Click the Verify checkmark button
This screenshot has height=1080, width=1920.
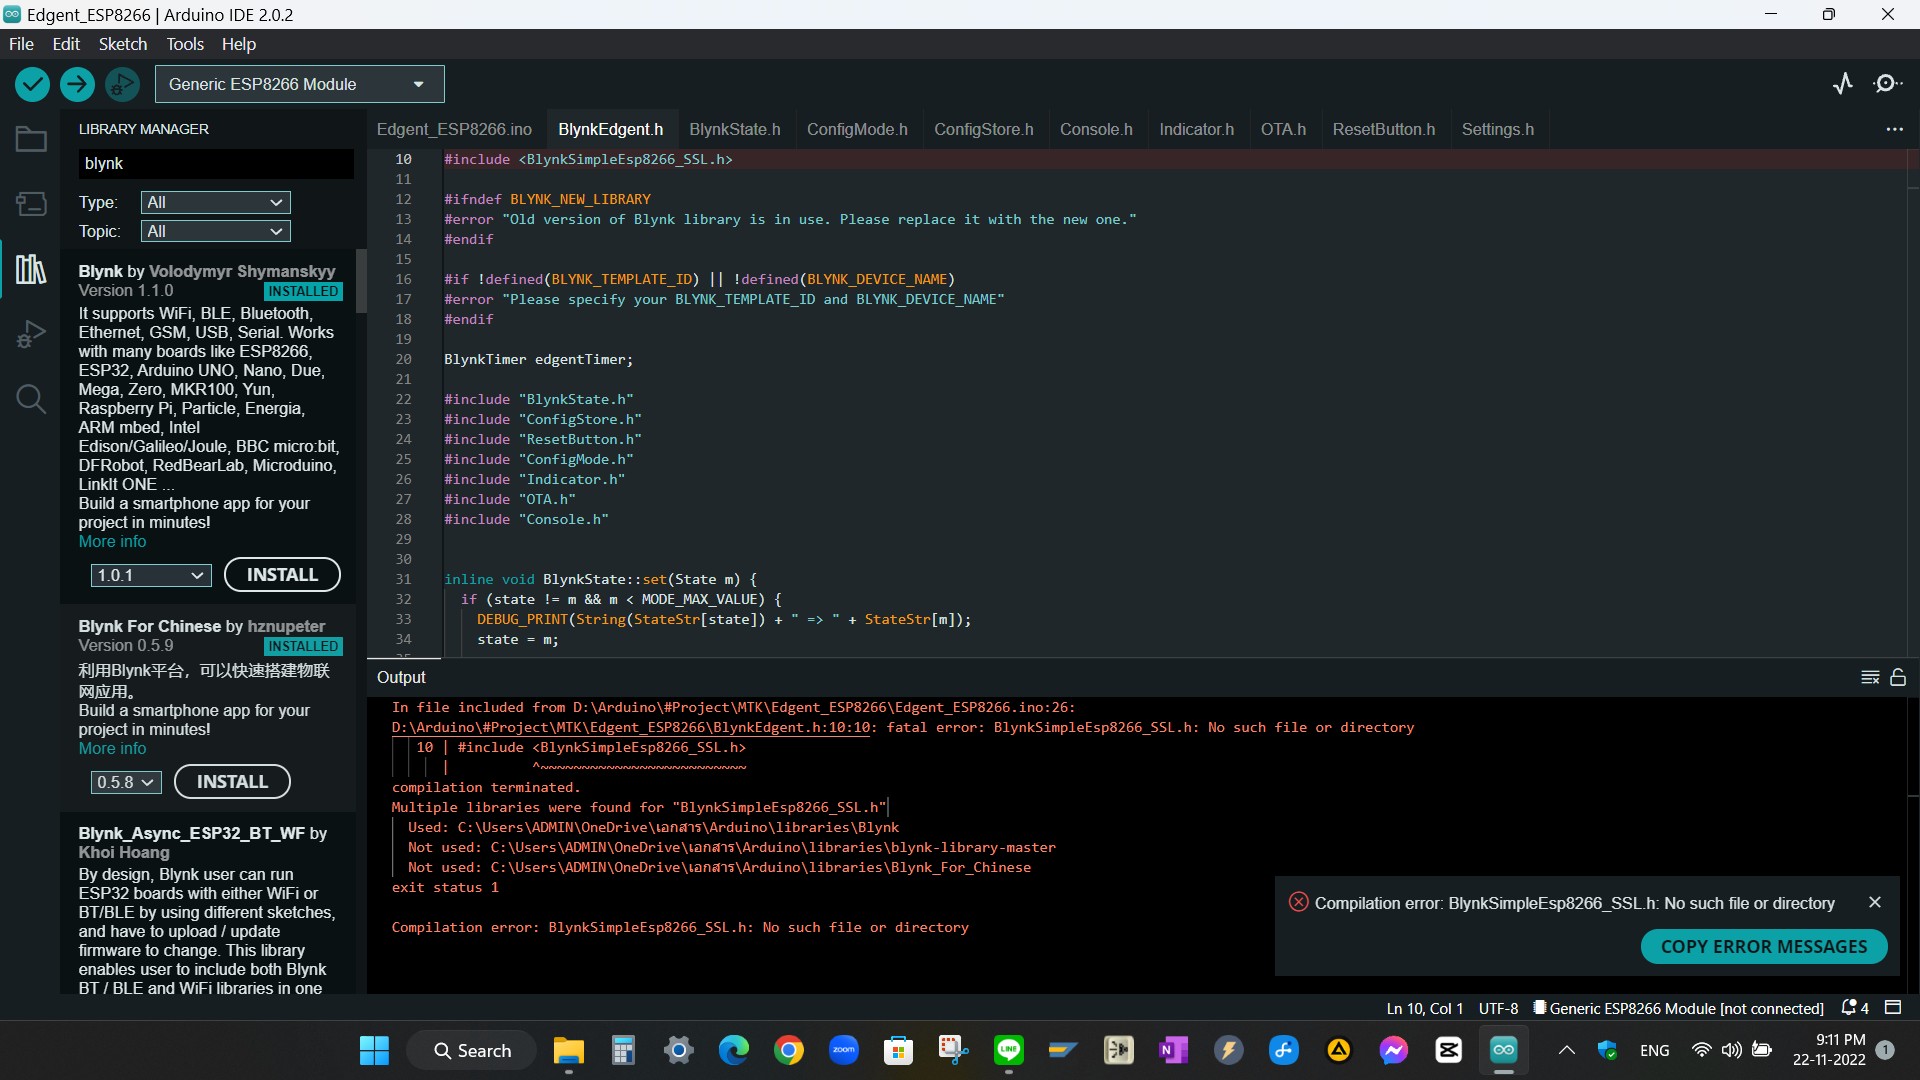pyautogui.click(x=32, y=84)
